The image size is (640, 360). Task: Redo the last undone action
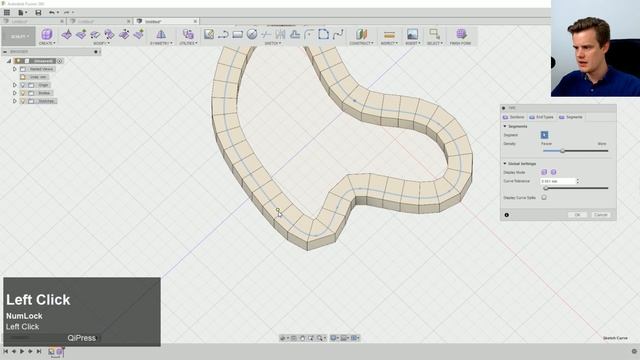[67, 13]
